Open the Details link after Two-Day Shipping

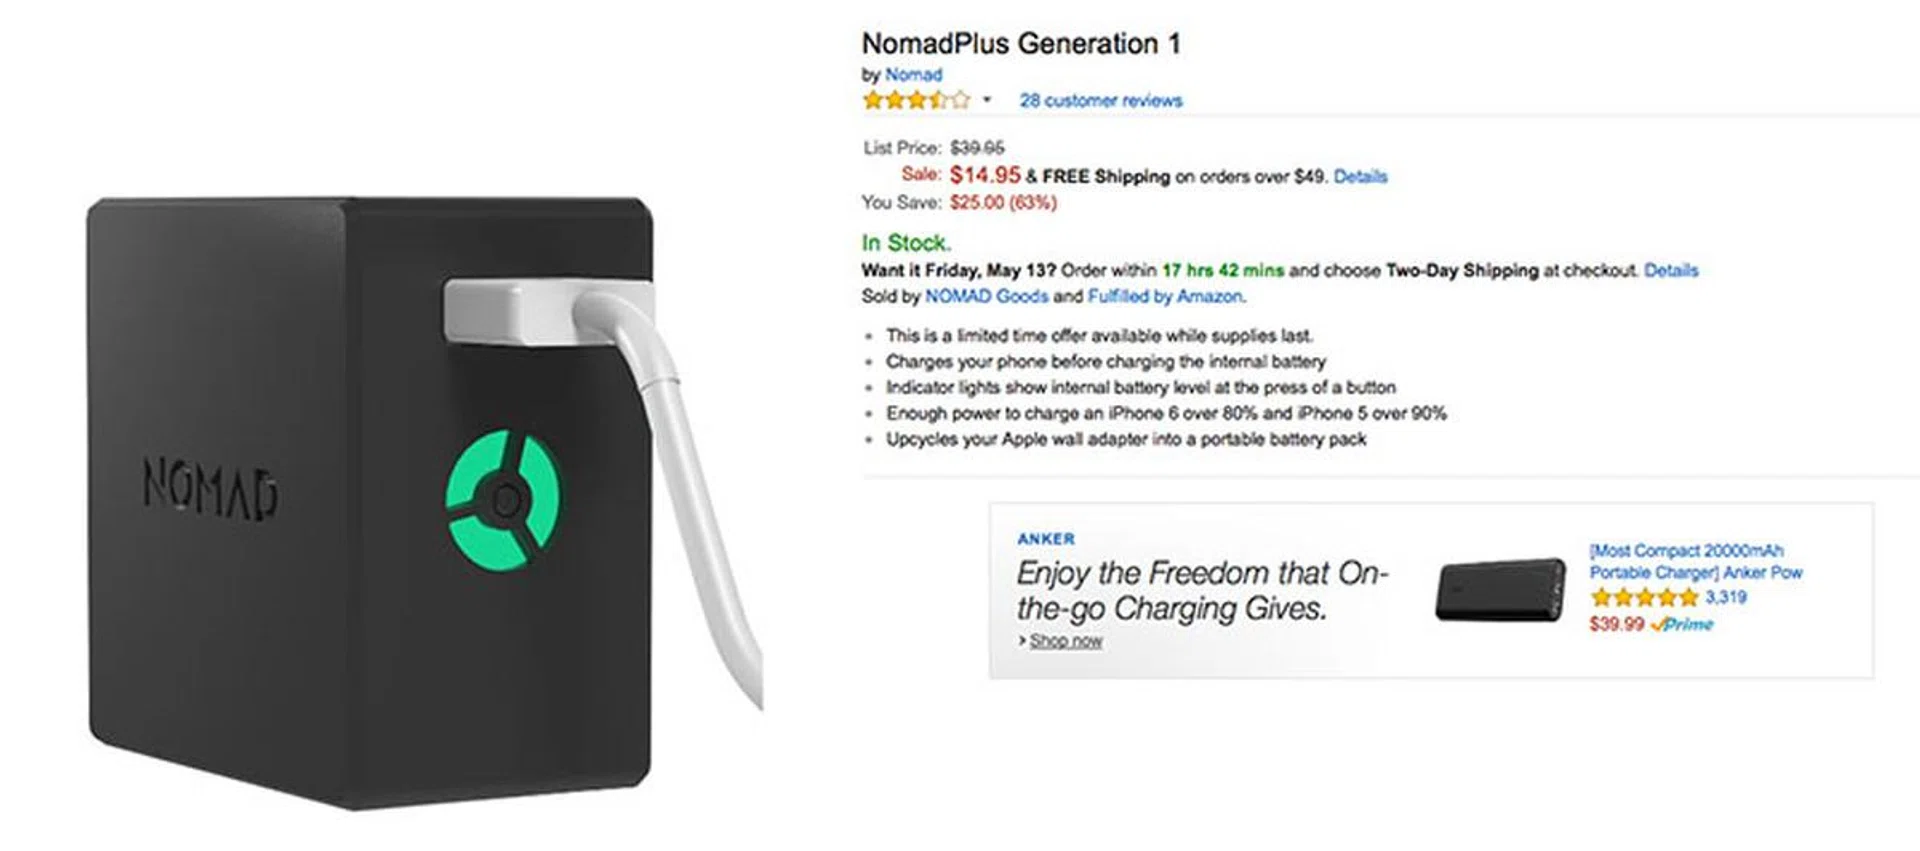[x=1671, y=270]
